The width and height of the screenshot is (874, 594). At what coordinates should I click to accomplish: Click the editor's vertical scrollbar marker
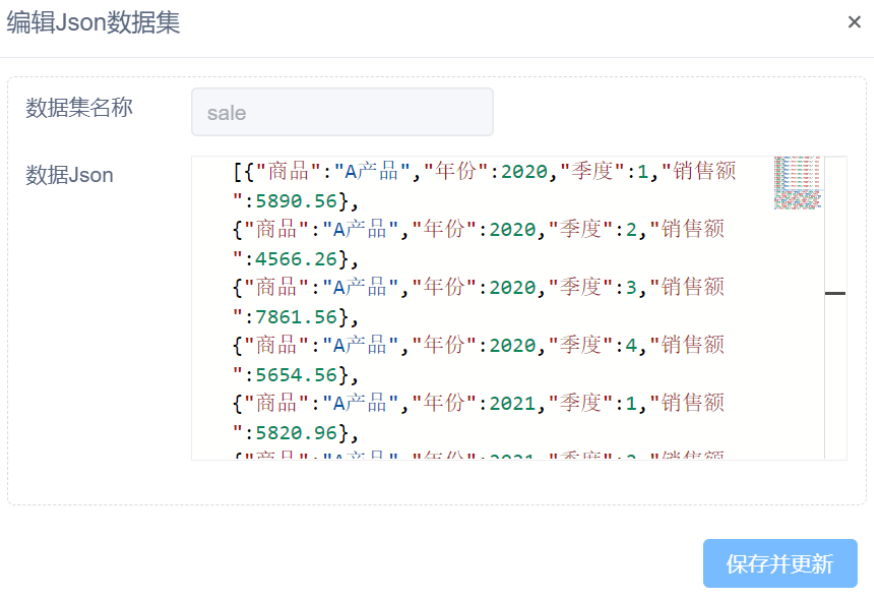point(835,293)
